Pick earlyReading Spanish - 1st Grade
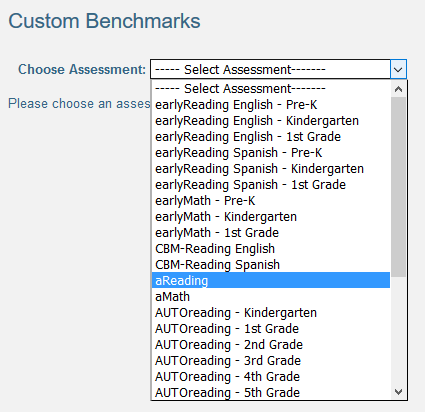This screenshot has width=425, height=412. tap(271, 185)
